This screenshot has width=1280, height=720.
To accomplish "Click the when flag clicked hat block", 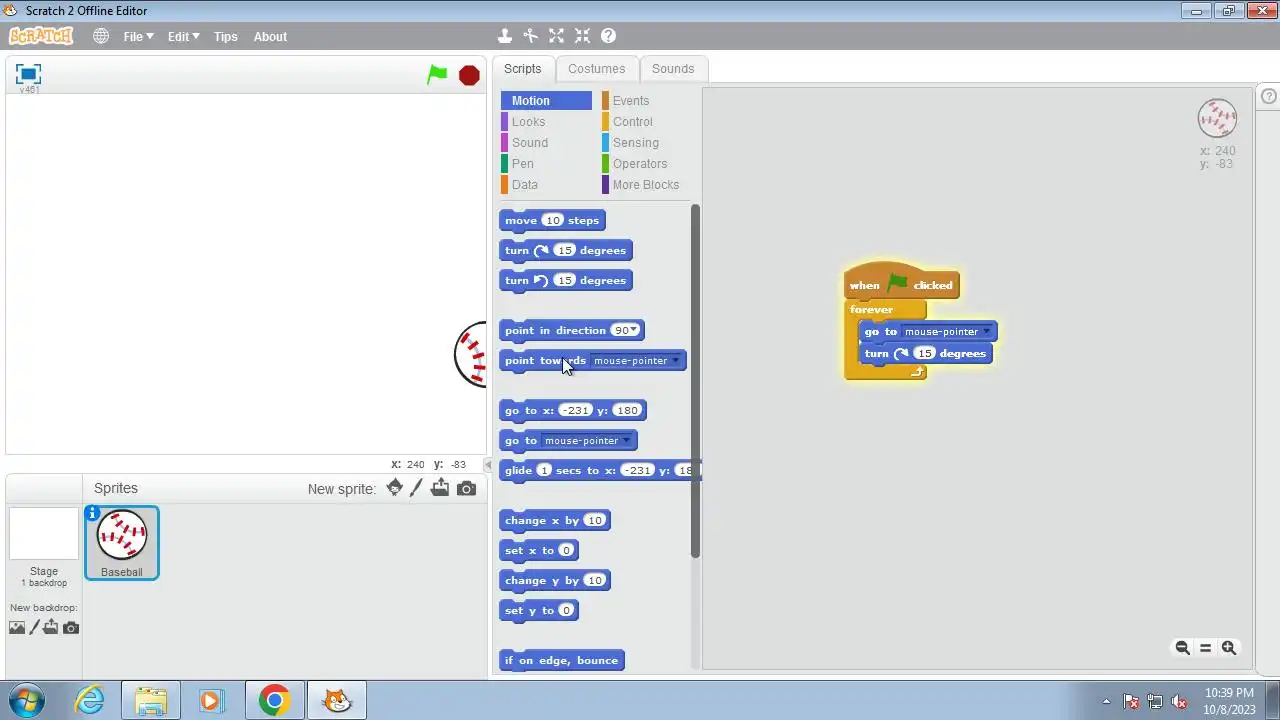I will coord(901,284).
